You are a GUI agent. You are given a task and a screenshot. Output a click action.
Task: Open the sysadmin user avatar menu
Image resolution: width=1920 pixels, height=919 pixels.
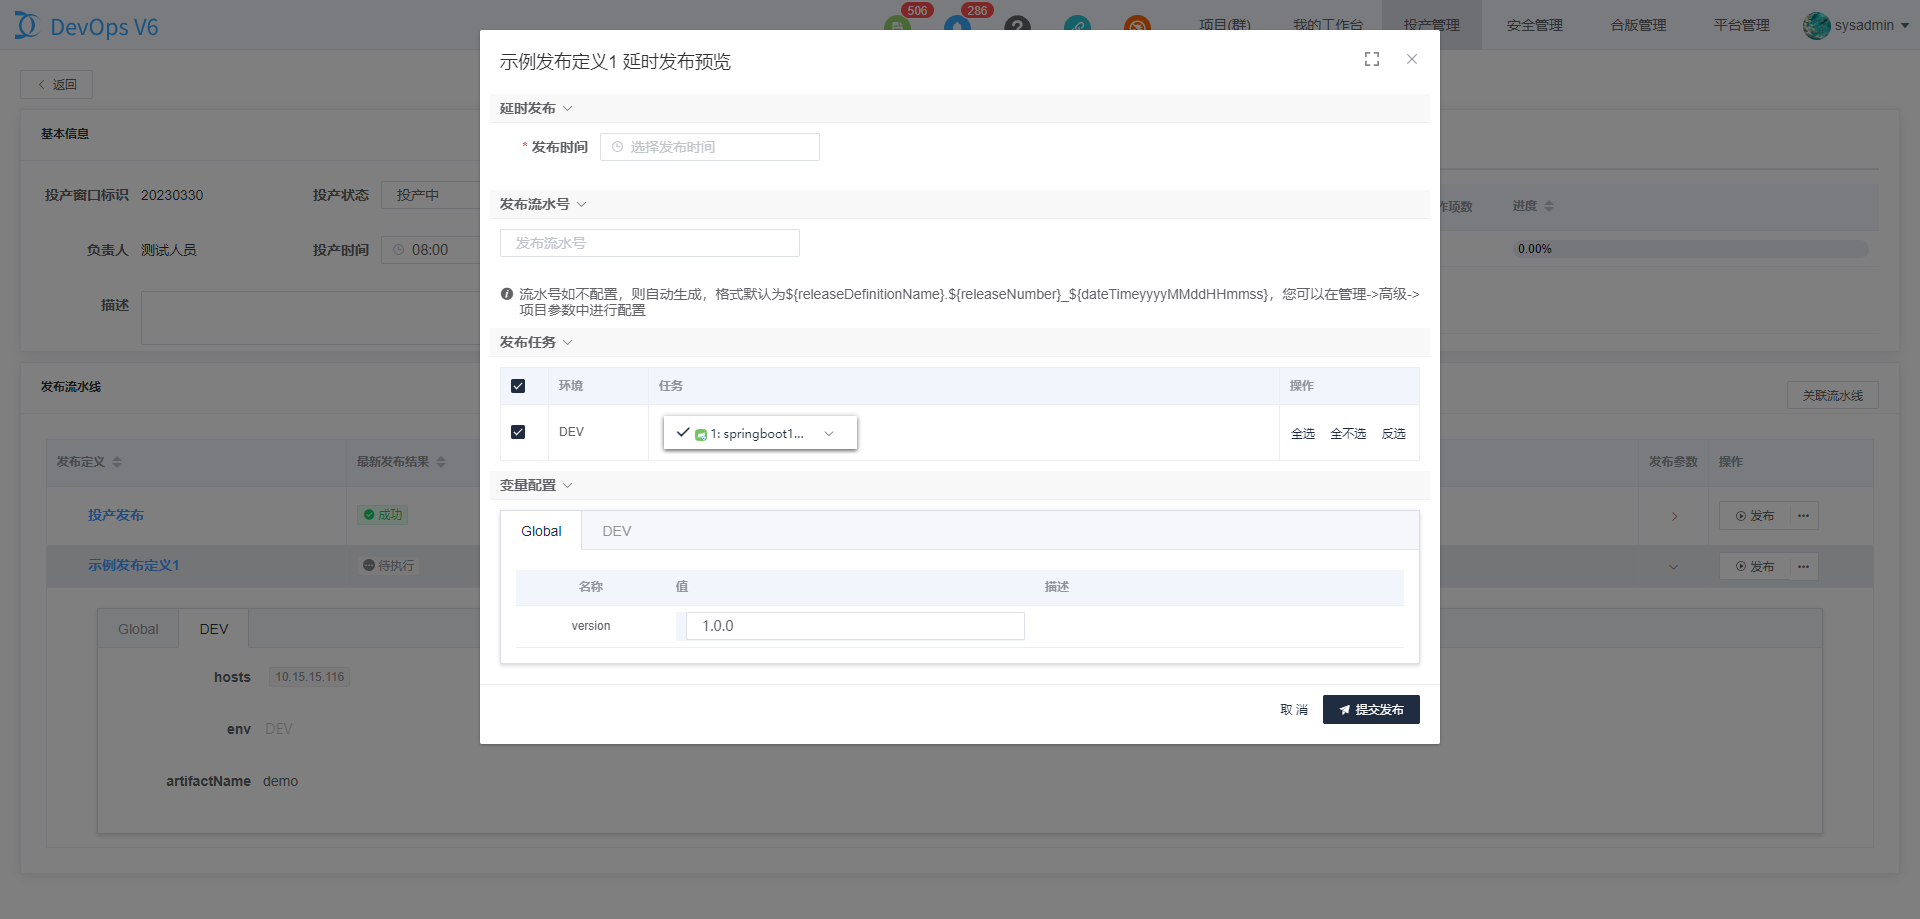(1816, 25)
